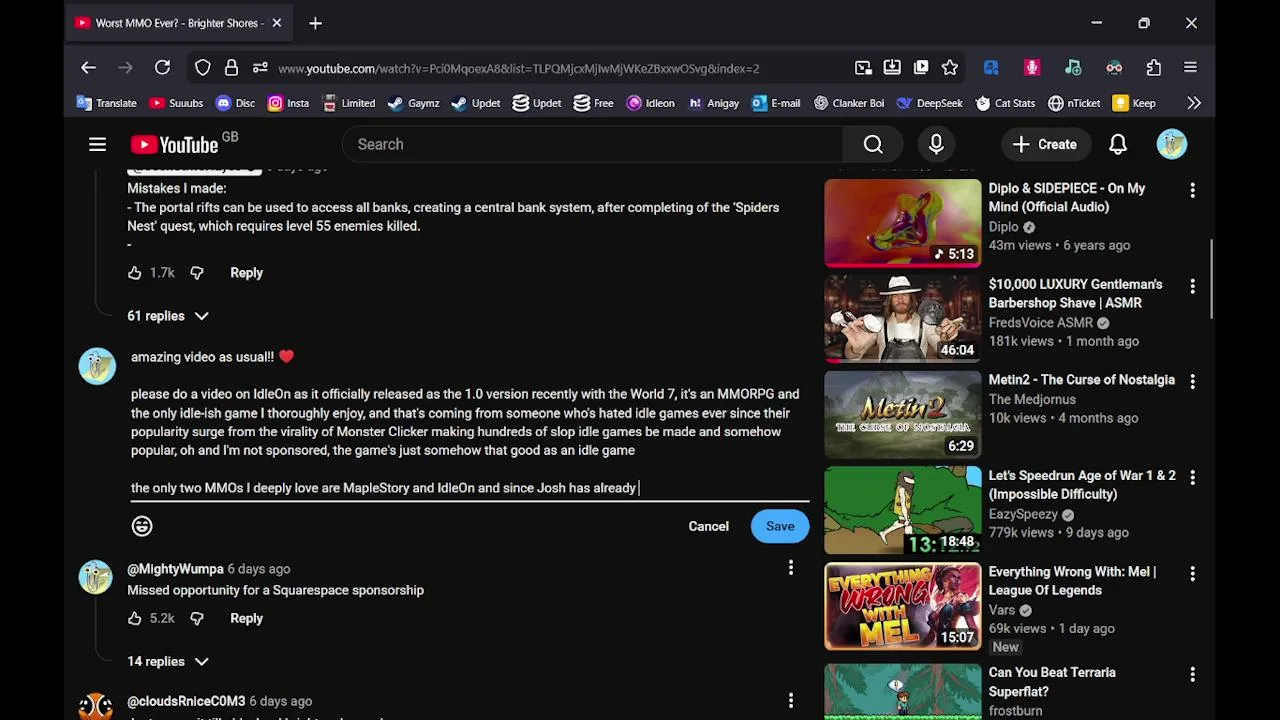The height and width of the screenshot is (720, 1280).
Task: Open the emoji picker in comment editor
Action: (142, 526)
